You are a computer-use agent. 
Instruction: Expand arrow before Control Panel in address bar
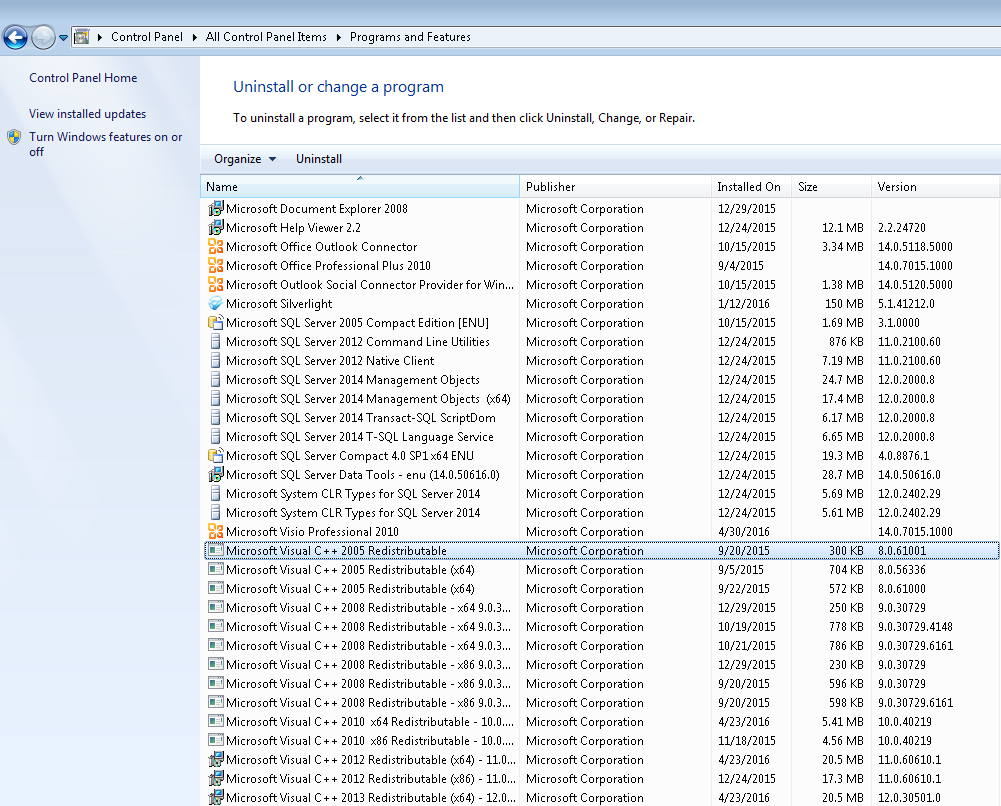[100, 37]
